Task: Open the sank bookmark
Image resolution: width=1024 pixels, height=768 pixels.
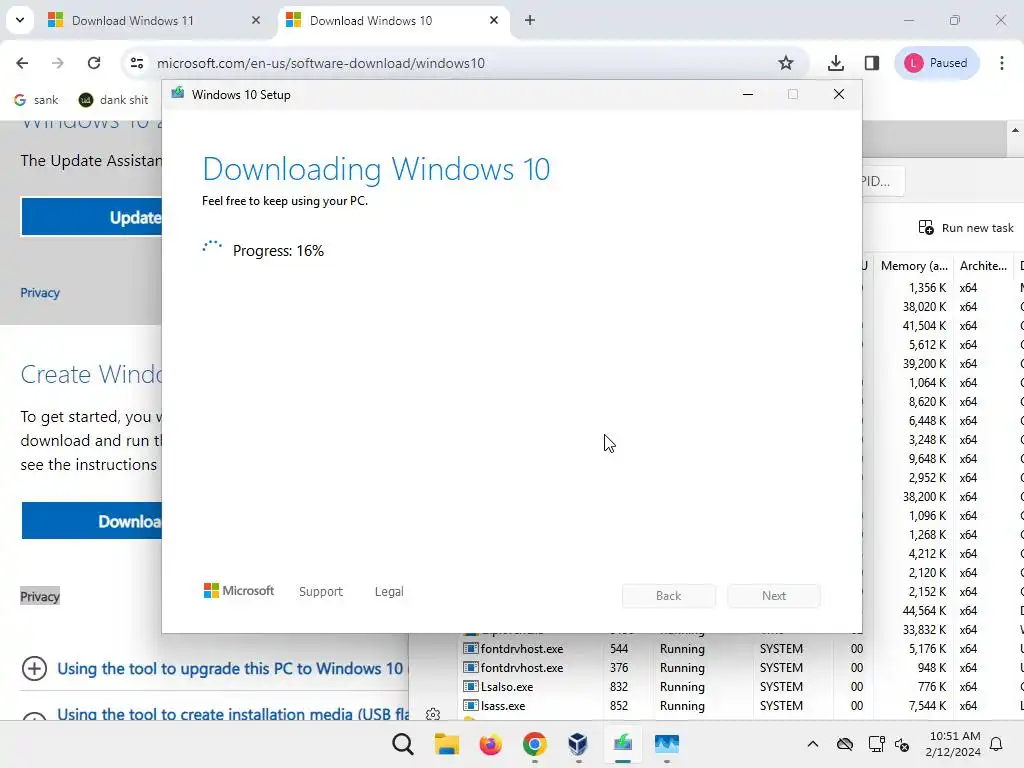Action: coord(37,100)
